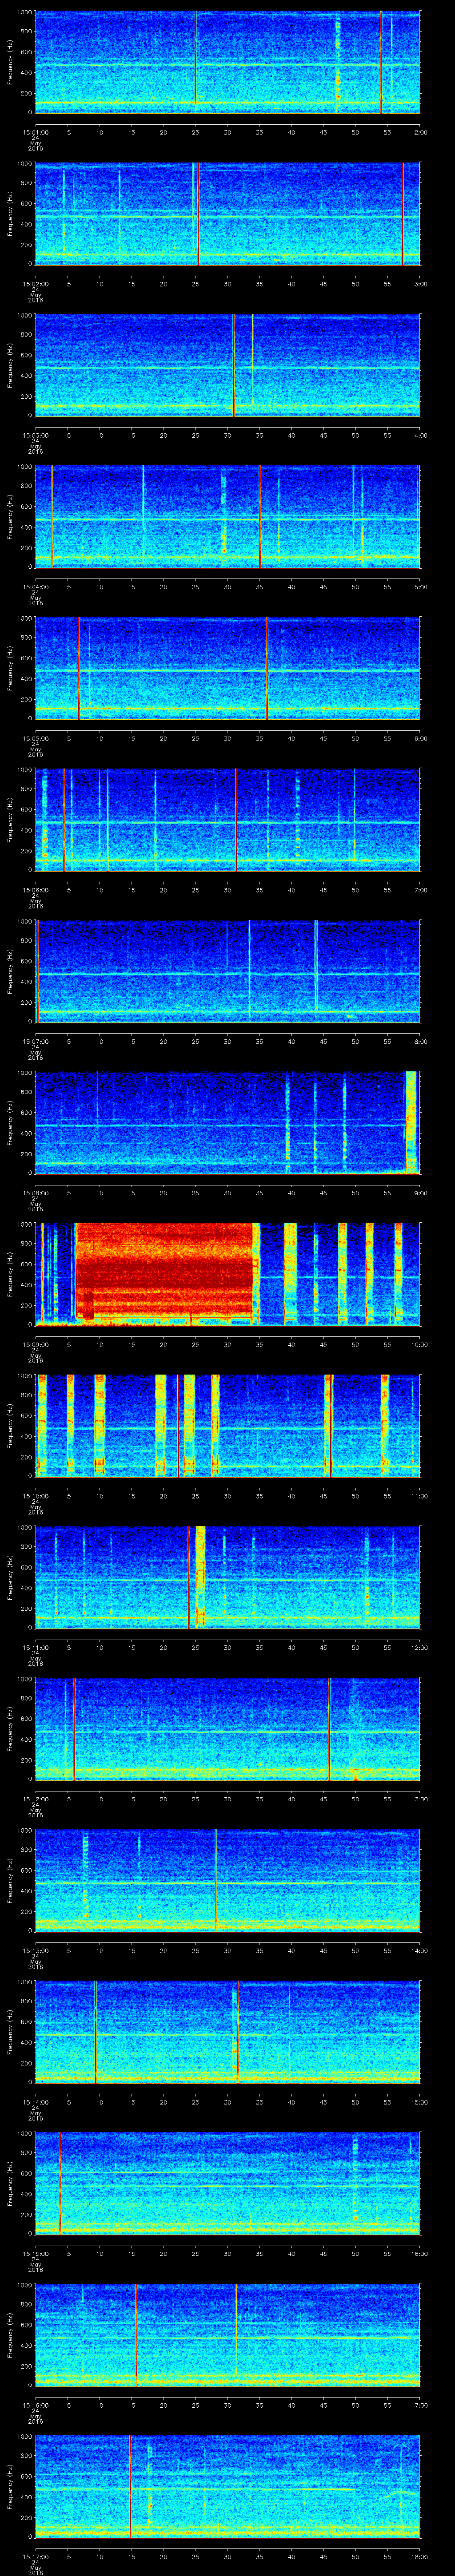This screenshot has height=2576, width=455.
Task: Click the large red burst in the 15:09 spectrogram
Action: pos(165,1271)
